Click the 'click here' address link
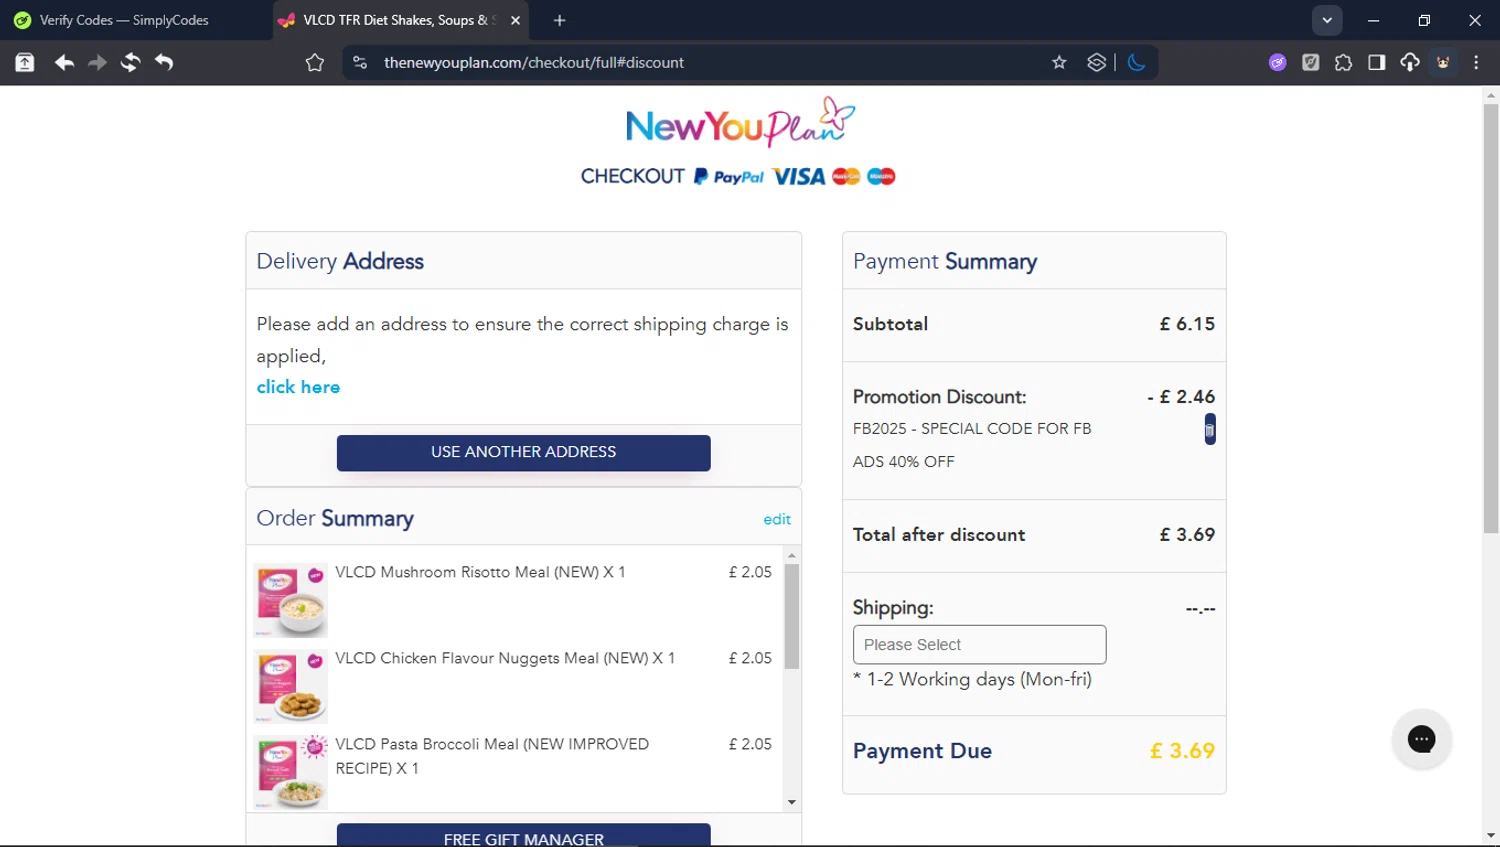The width and height of the screenshot is (1500, 847). tap(298, 387)
